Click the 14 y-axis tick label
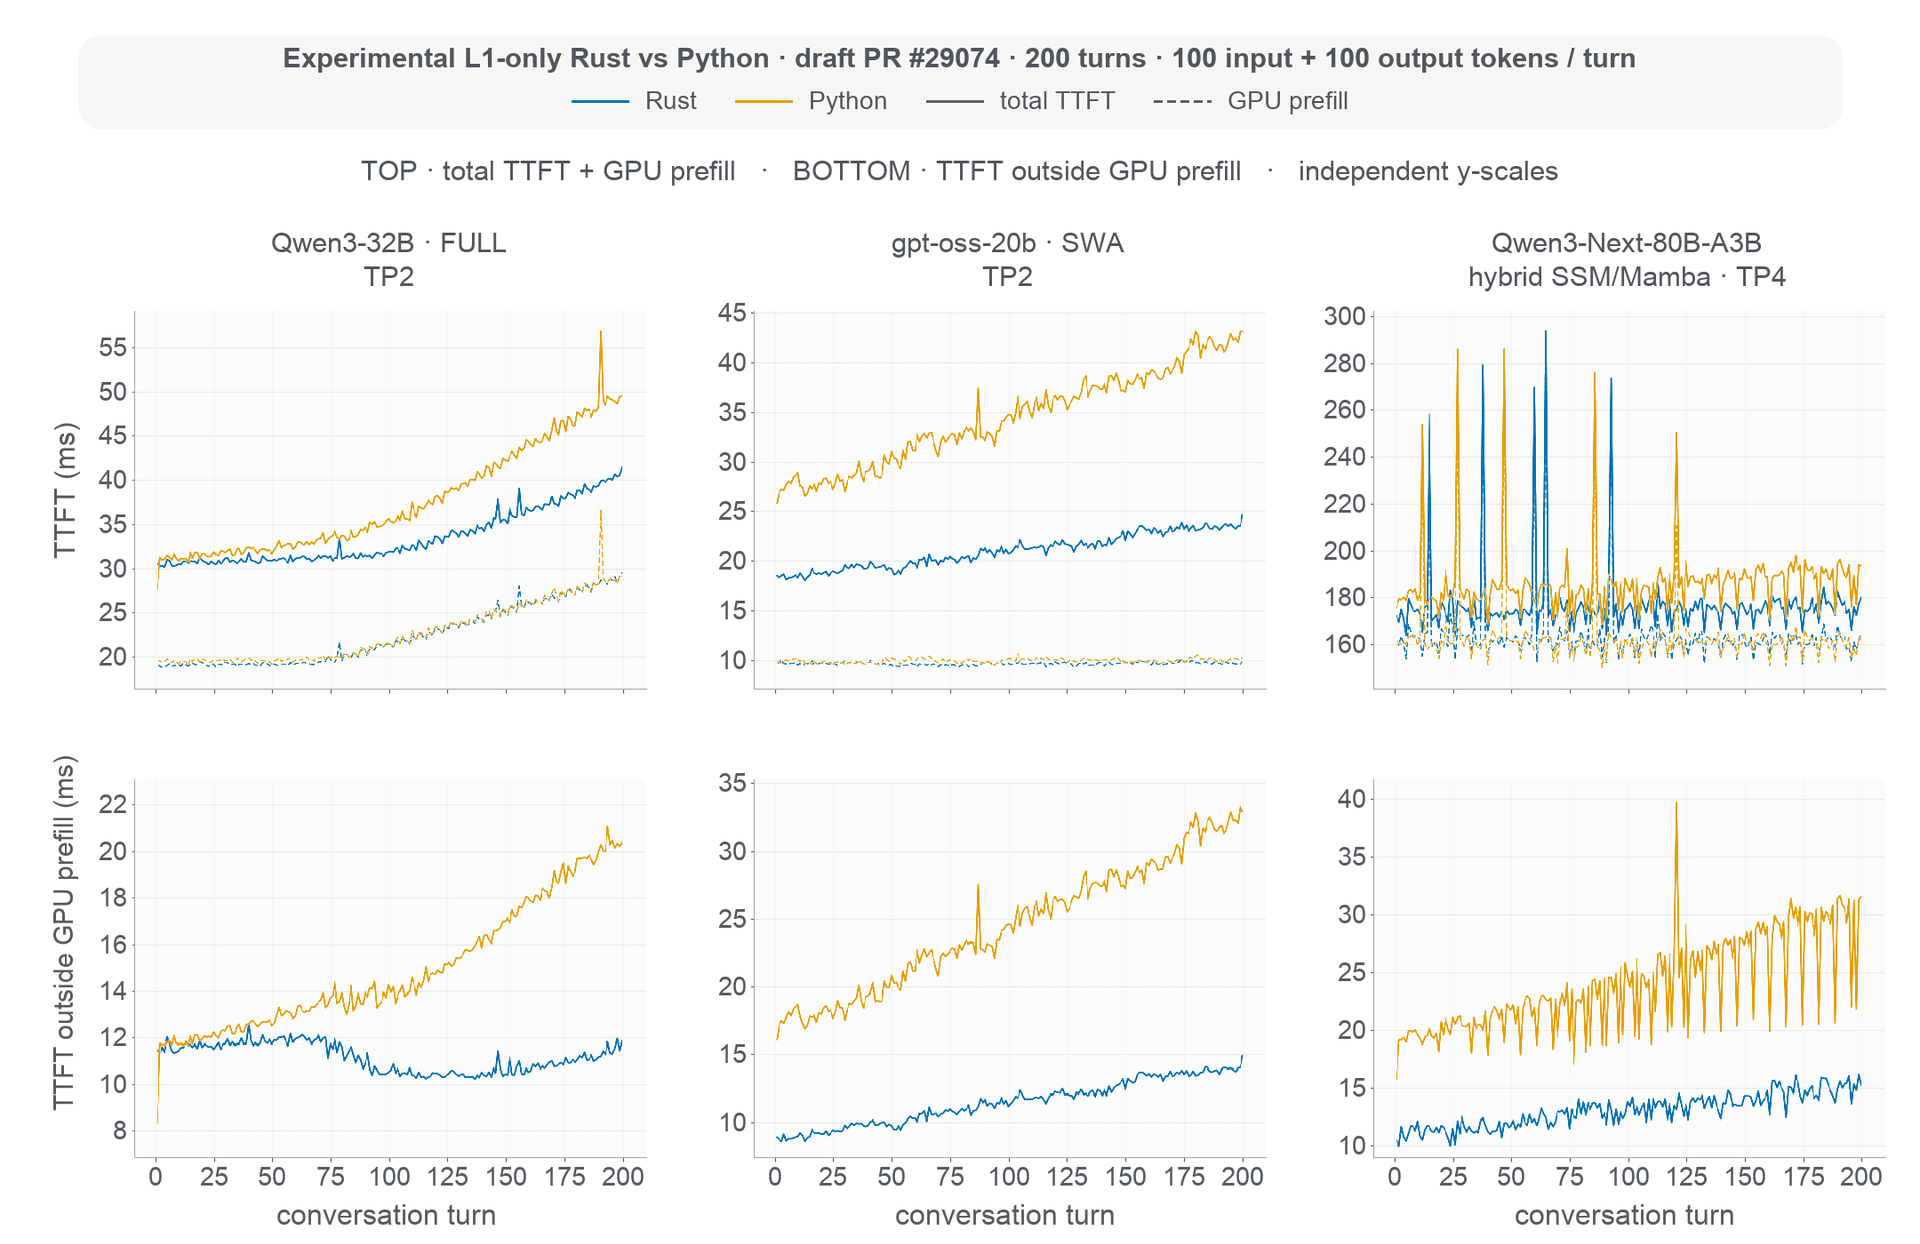This screenshot has height=1244, width=1920. pyautogui.click(x=113, y=991)
